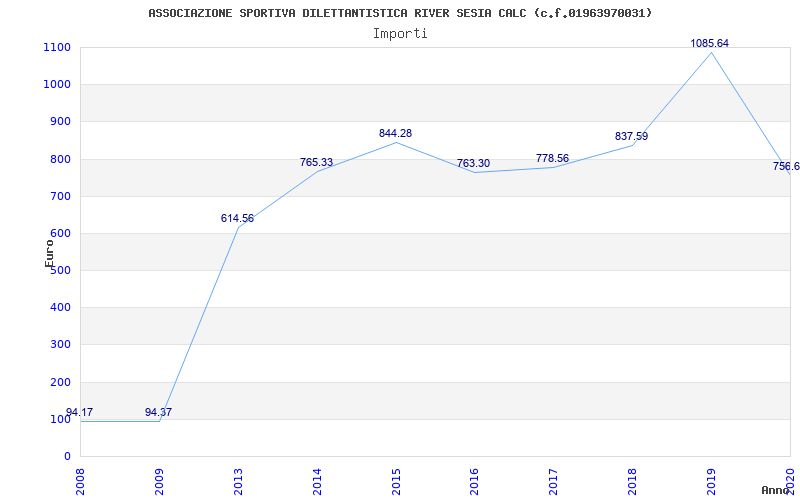Click the 2009 x-axis year label
Viewport: 800px width, 500px height.
point(159,482)
